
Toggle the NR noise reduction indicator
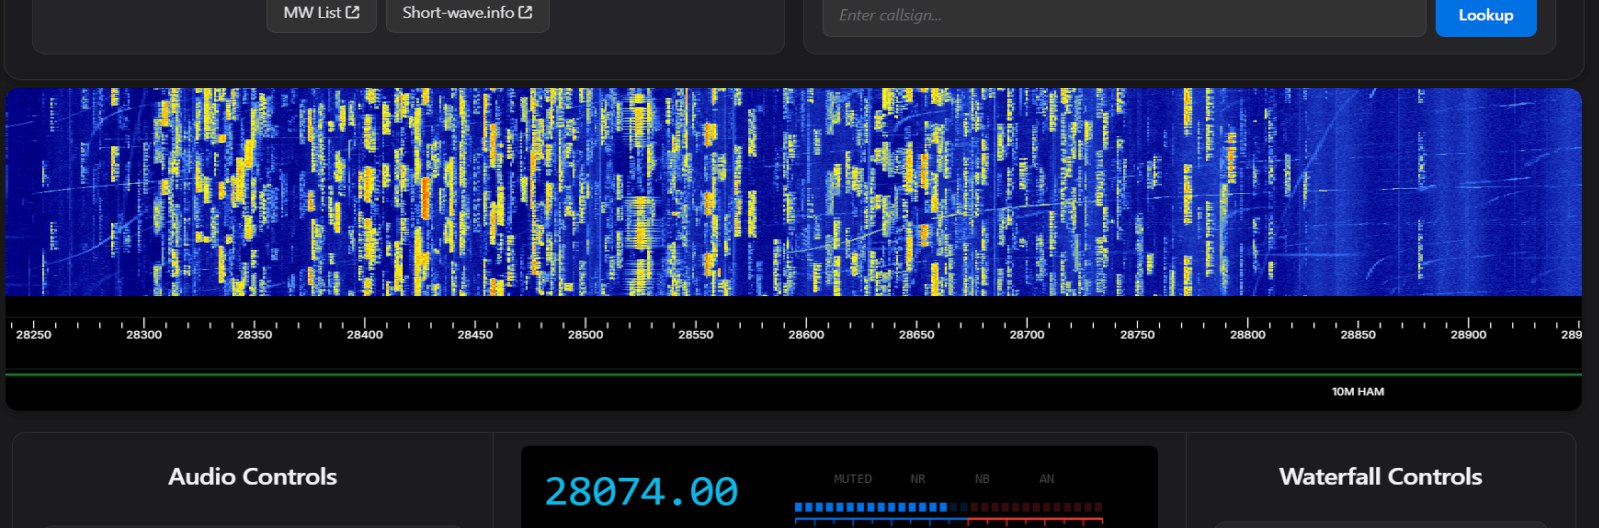(x=917, y=479)
